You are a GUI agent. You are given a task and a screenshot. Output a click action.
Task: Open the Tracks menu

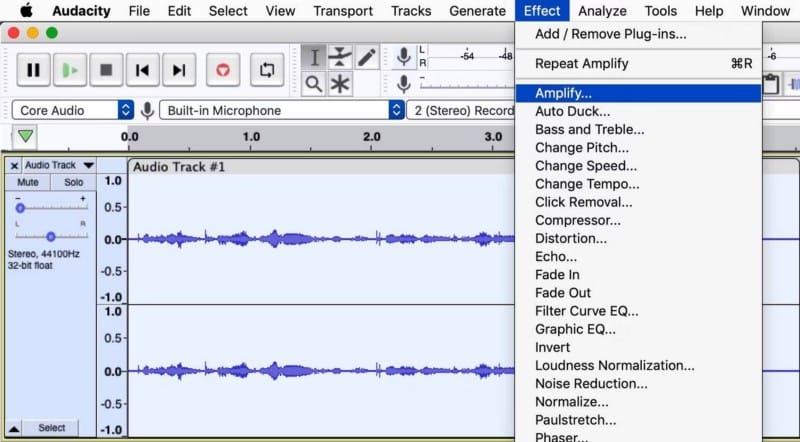[411, 11]
